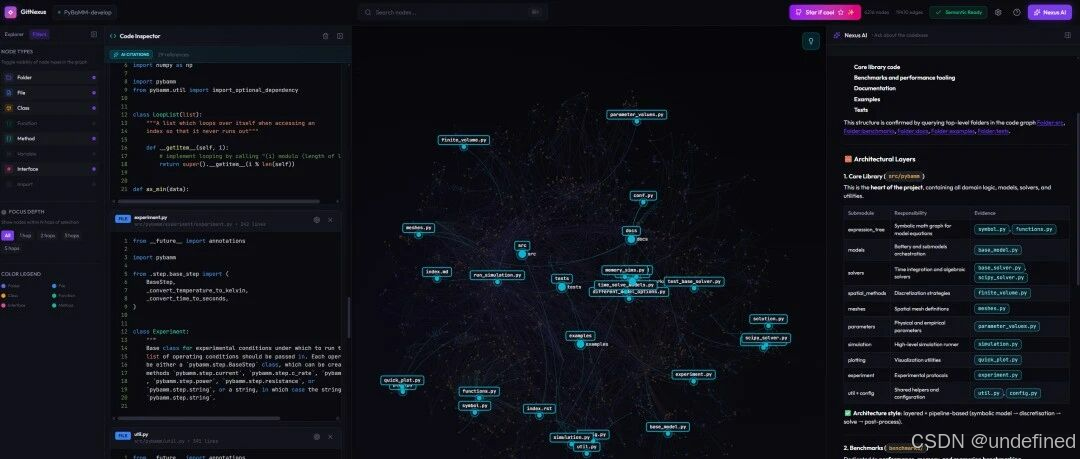The width and height of the screenshot is (1080, 459).
Task: Focus the Search nodes field
Action: (x=453, y=12)
